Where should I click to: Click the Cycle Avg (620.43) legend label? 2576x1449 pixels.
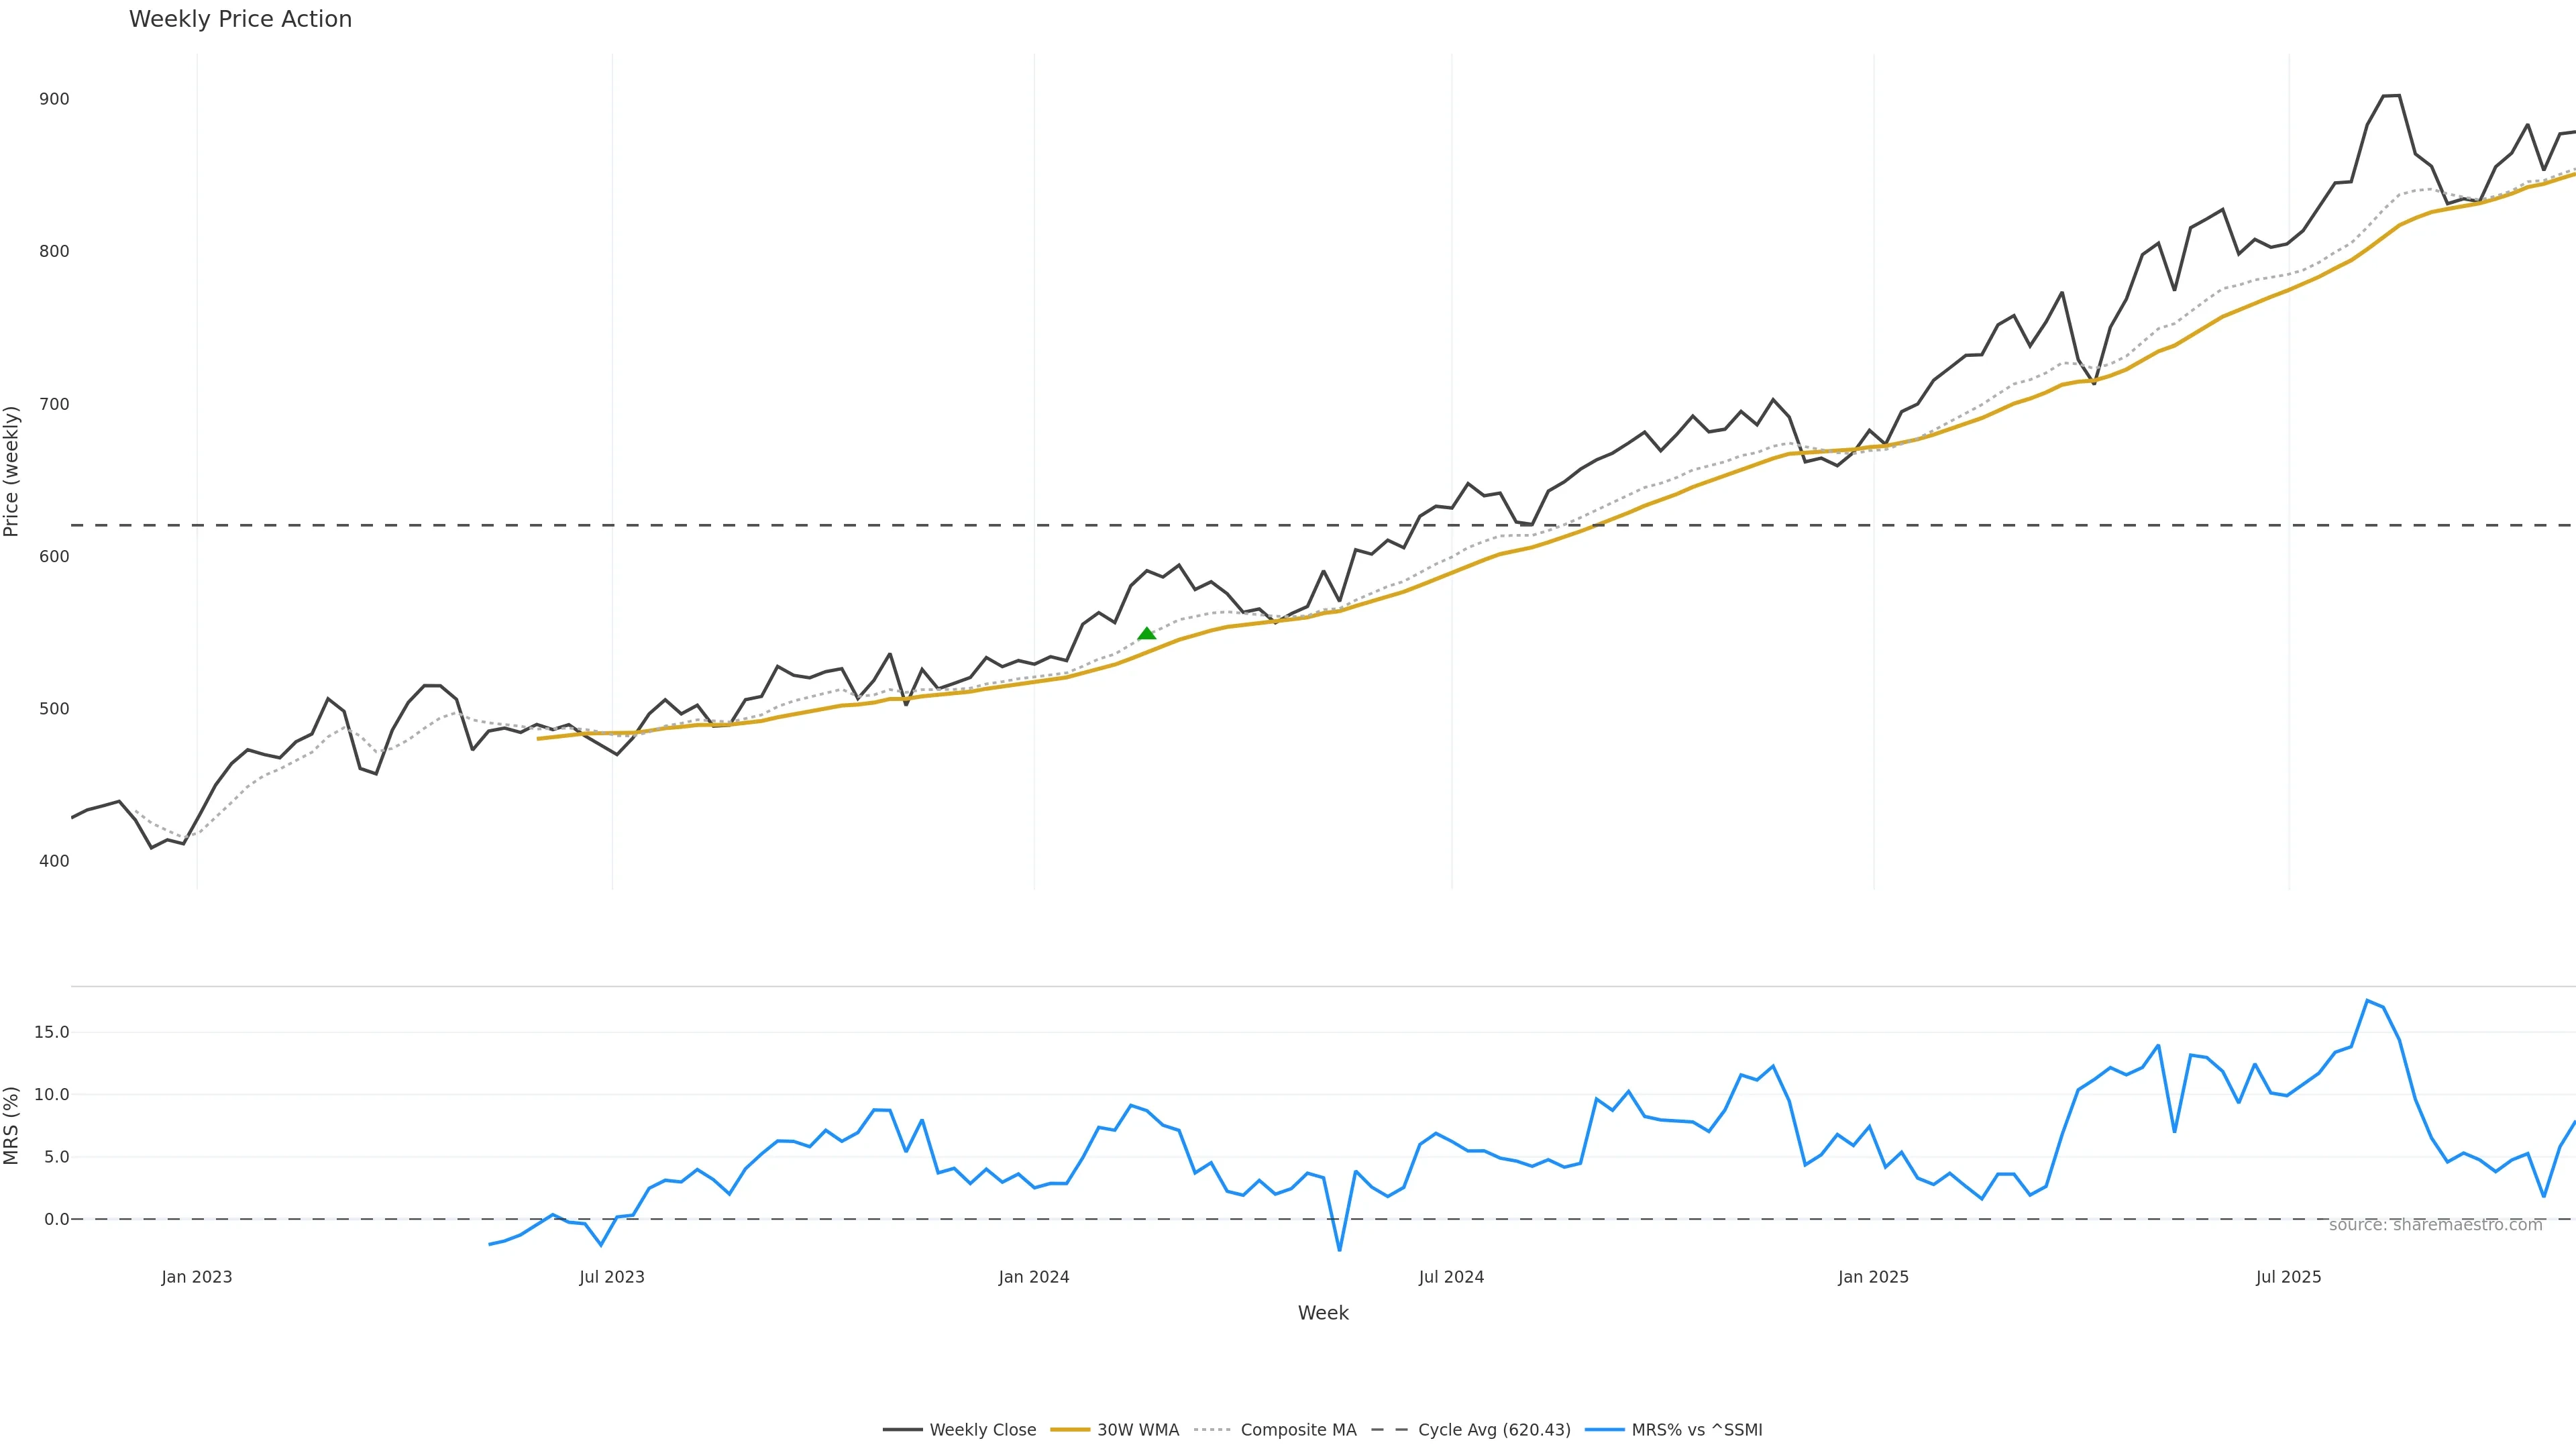(1494, 1430)
